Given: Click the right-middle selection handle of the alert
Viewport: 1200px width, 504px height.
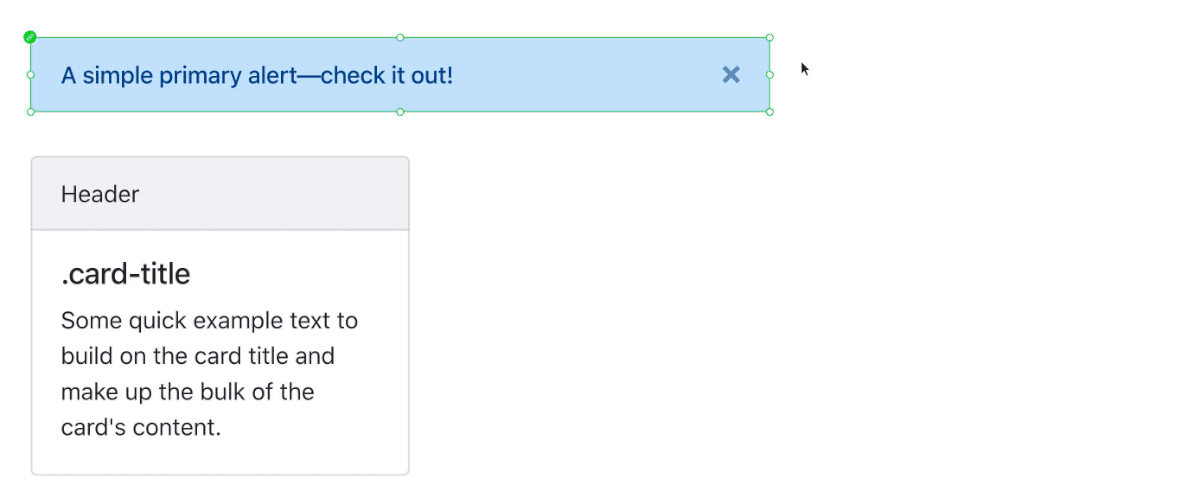Looking at the screenshot, I should coord(769,75).
